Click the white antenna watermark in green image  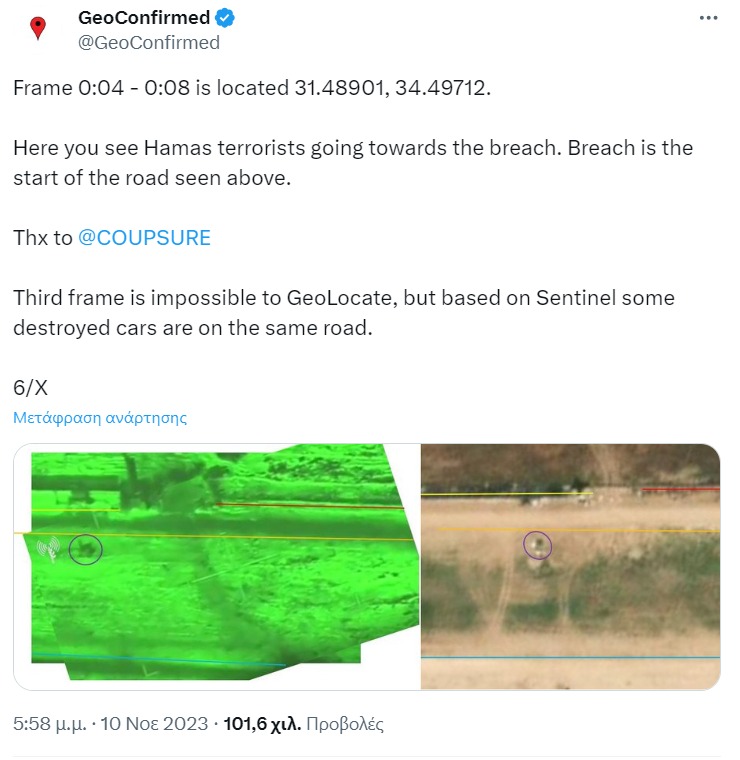tap(49, 550)
